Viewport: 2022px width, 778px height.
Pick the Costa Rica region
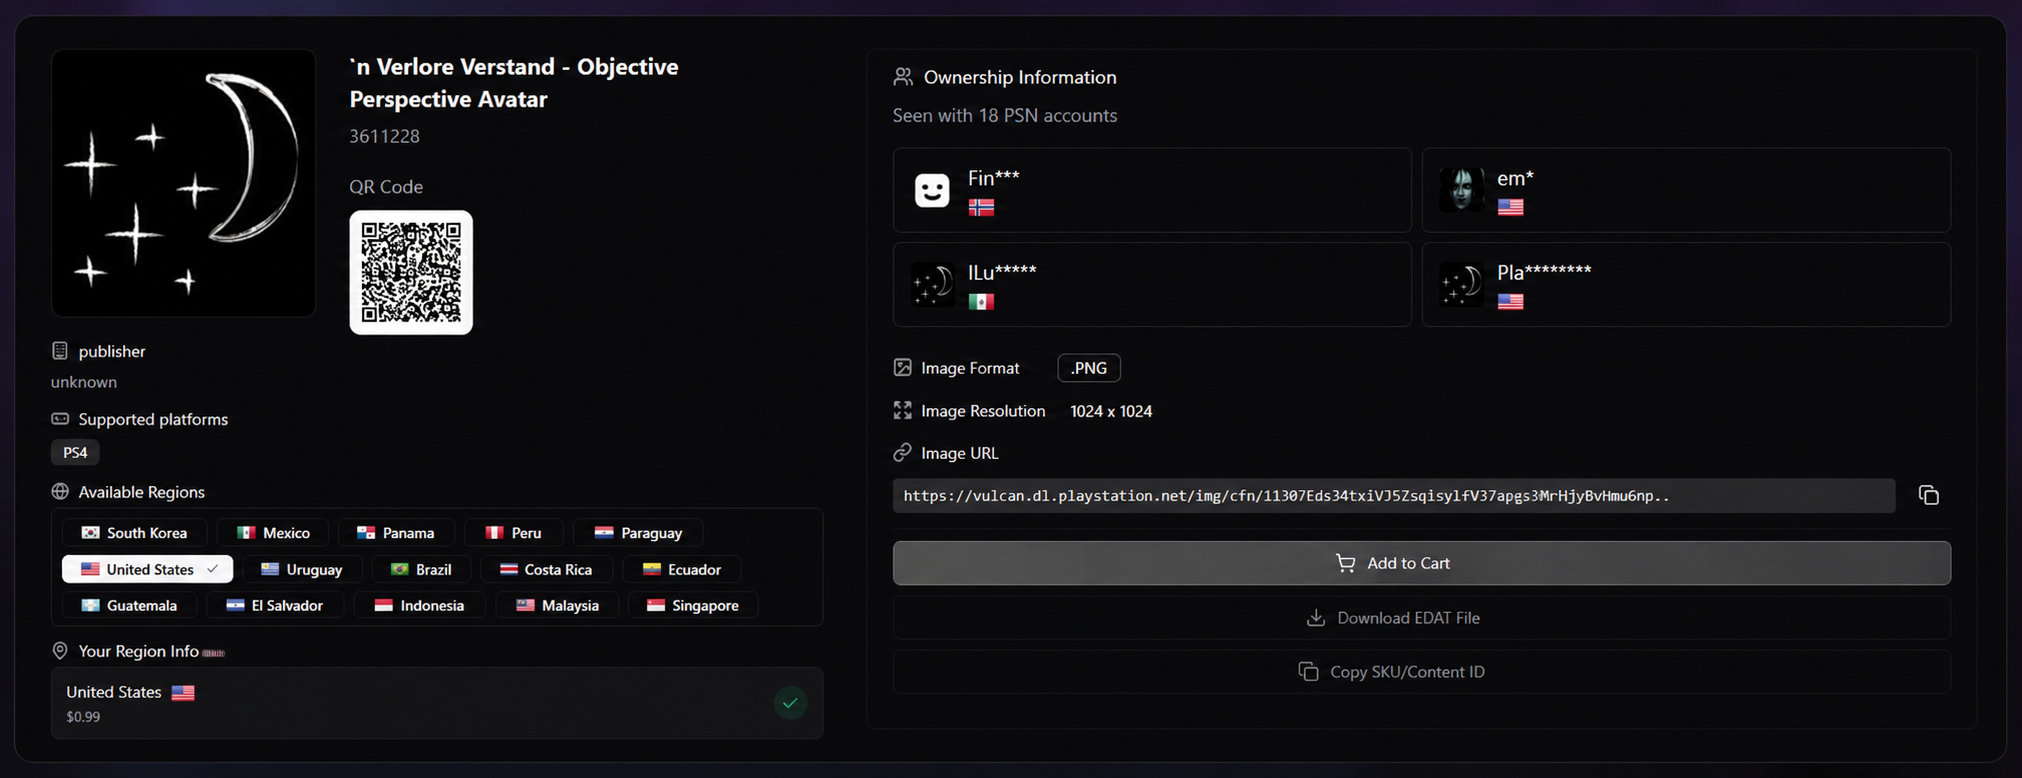(546, 569)
